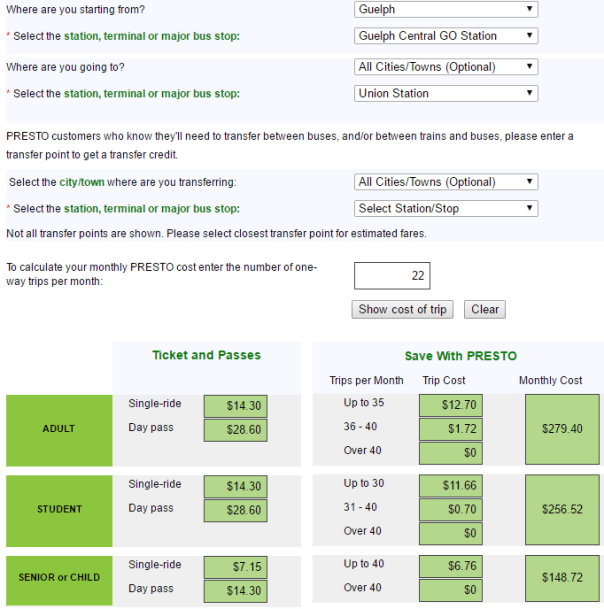Image resolution: width=604 pixels, height=609 pixels.
Task: Click the Up to 35 trips label
Action: pyautogui.click(x=364, y=403)
